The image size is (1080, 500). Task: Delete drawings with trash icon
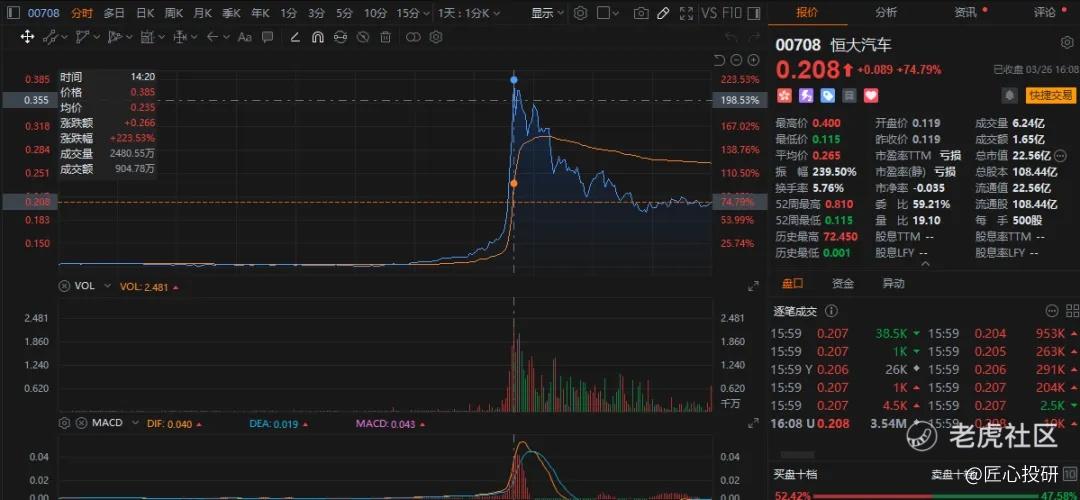click(x=386, y=37)
